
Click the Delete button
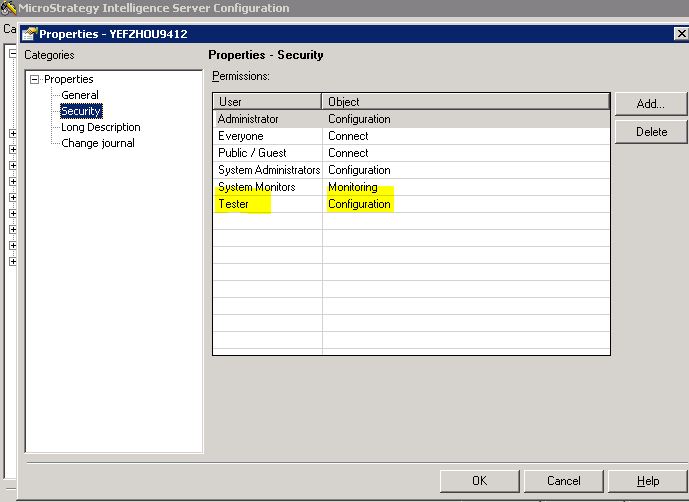(650, 132)
